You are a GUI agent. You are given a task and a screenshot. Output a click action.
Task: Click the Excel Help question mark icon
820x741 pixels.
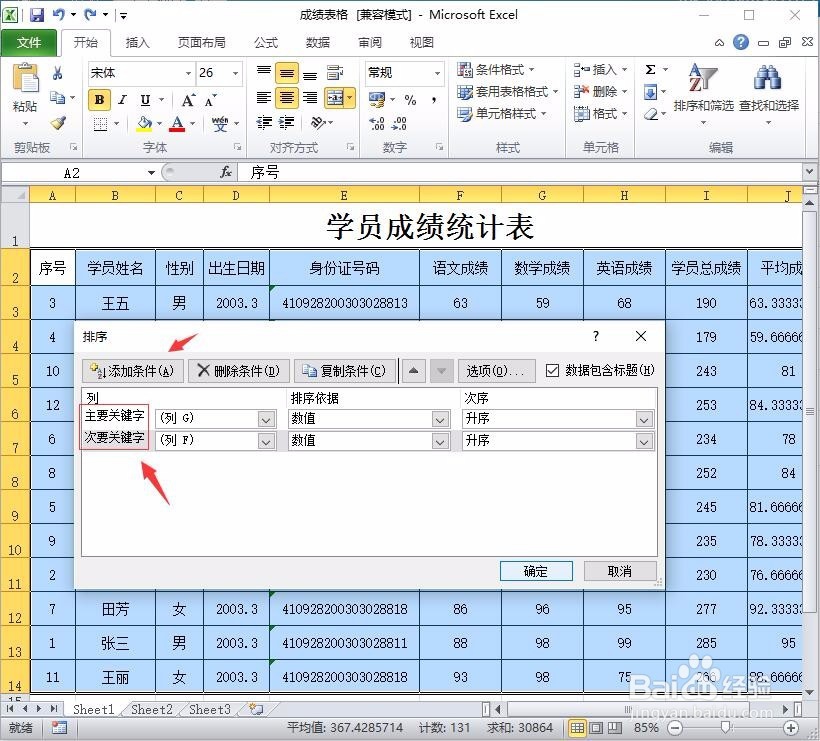click(741, 42)
